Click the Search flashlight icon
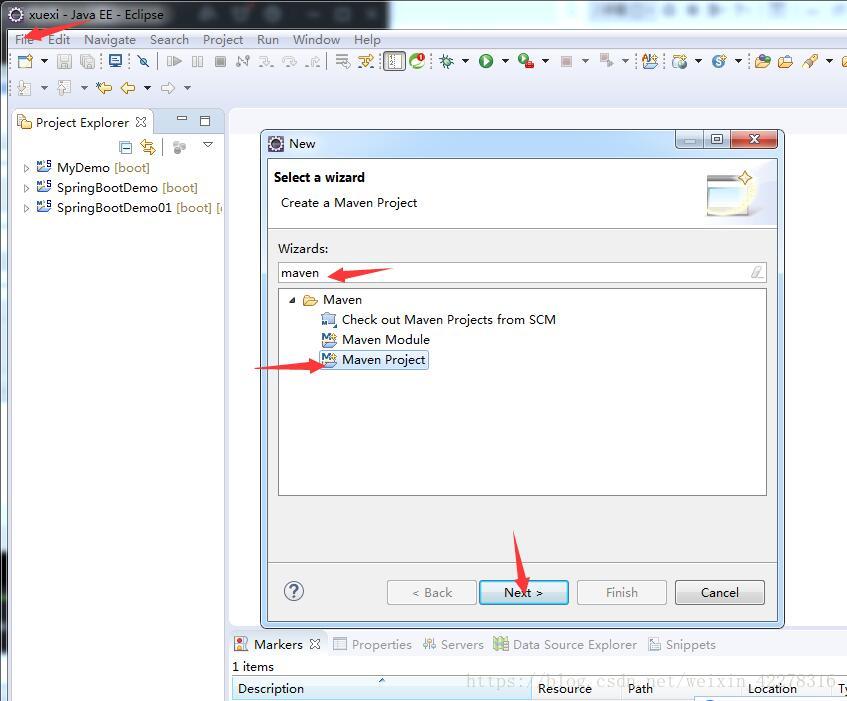 click(x=810, y=61)
